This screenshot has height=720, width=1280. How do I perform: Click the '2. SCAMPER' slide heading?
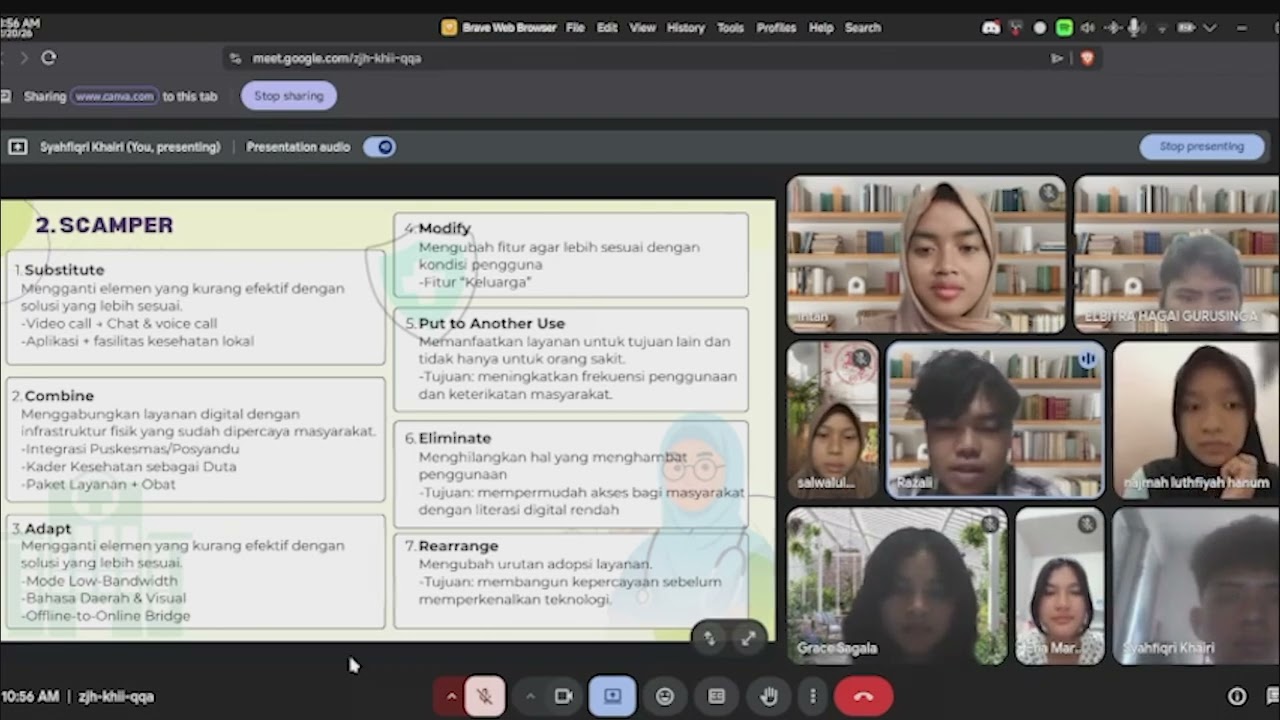click(x=104, y=225)
